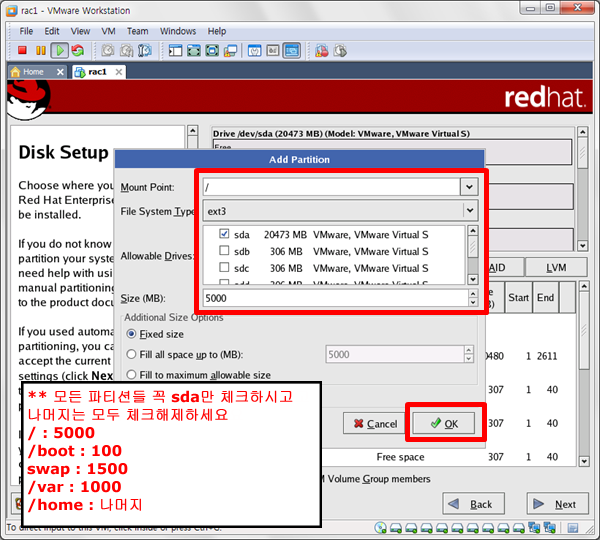
Task: Open the Help menu
Action: tap(217, 31)
